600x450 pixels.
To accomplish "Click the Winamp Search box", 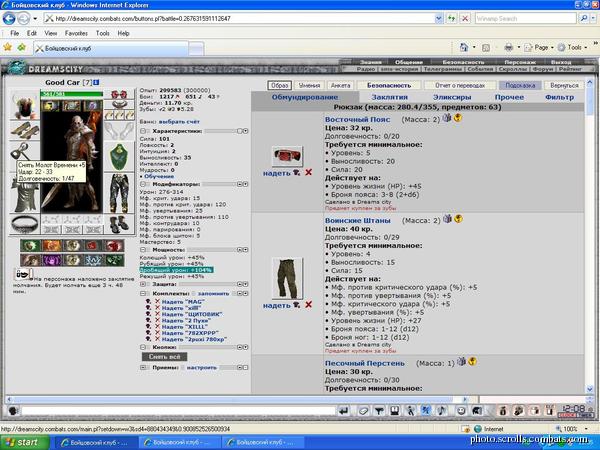I will point(525,18).
